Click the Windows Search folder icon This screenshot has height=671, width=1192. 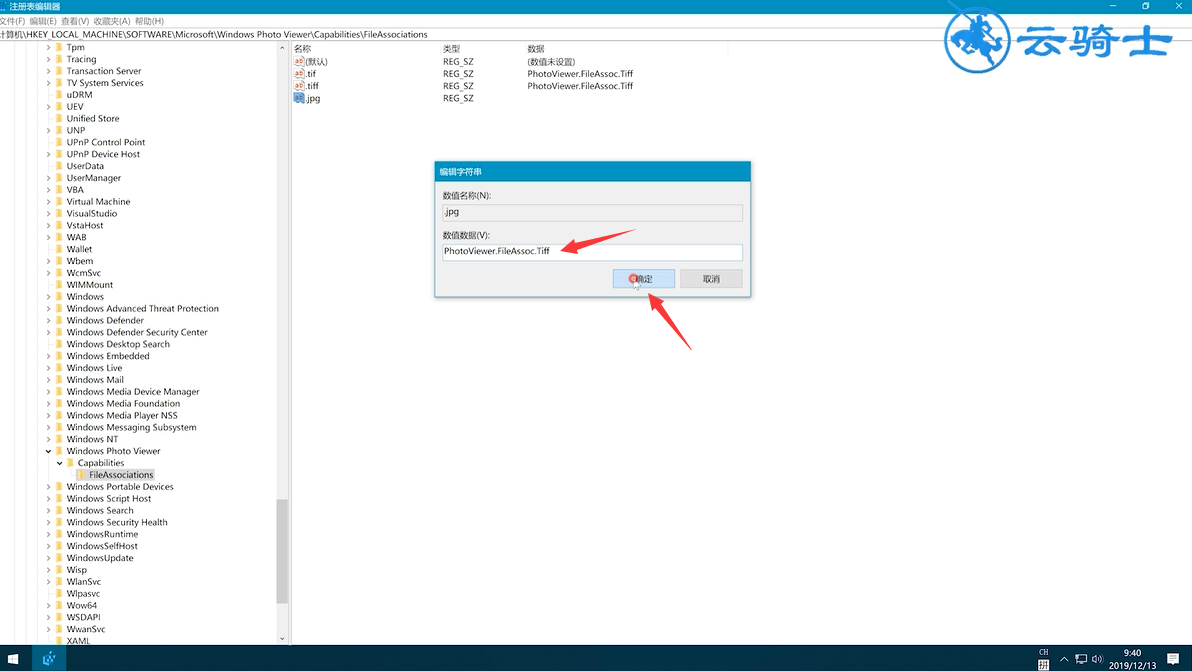(x=59, y=511)
